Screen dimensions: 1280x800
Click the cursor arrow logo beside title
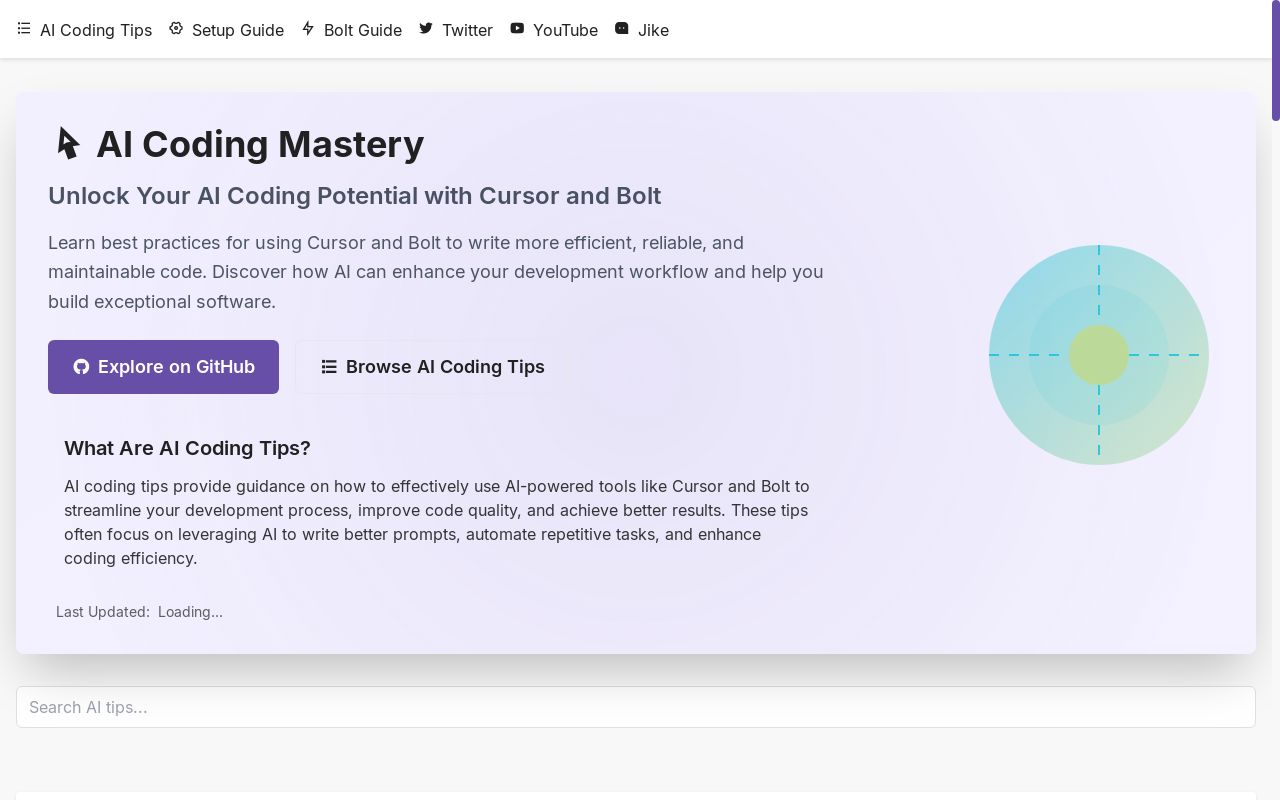(x=68, y=144)
